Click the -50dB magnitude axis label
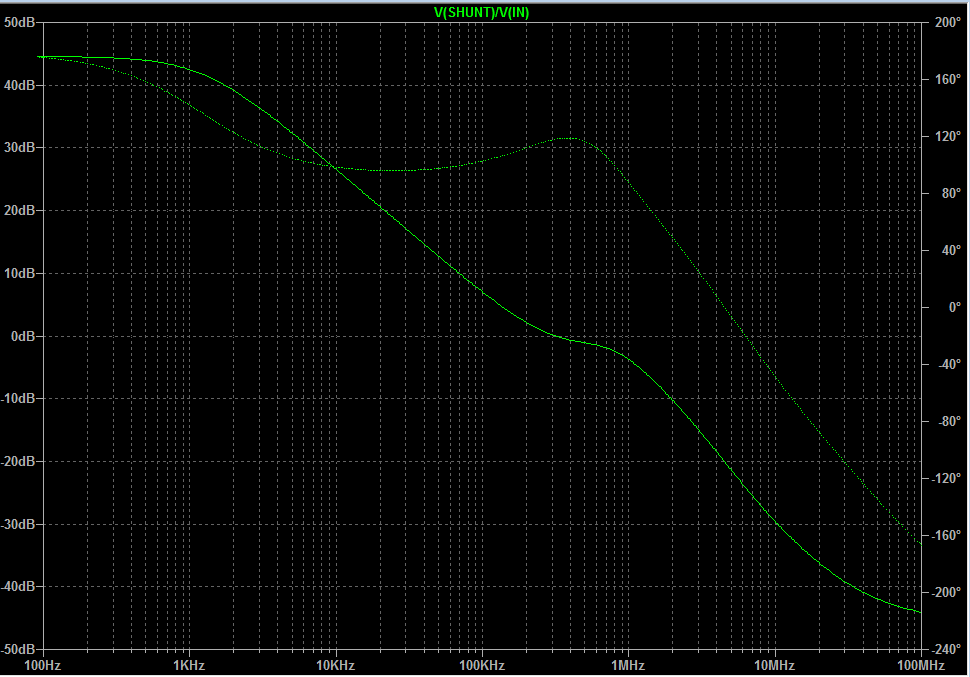Screen dimensions: 970x677 pos(18,650)
